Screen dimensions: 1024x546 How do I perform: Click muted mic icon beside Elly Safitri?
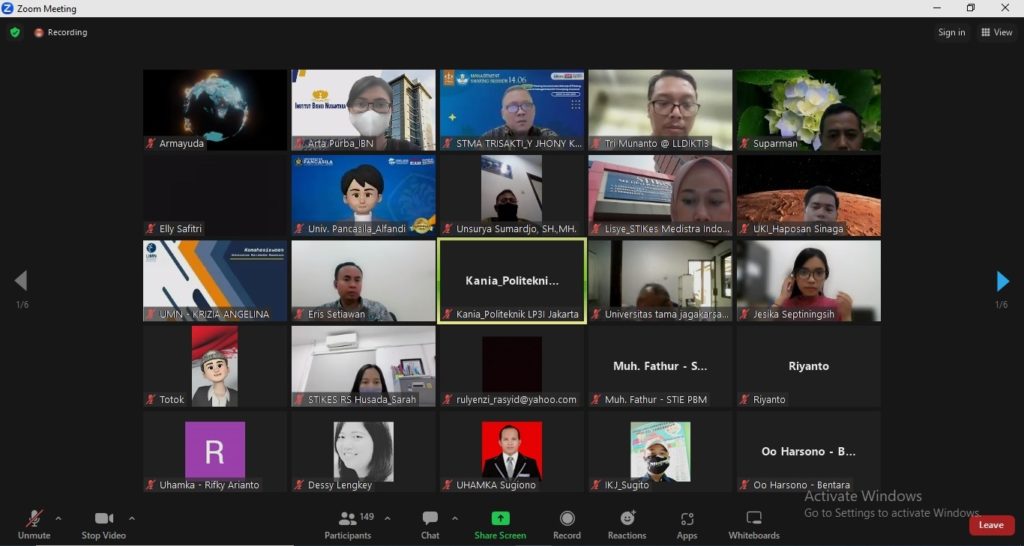click(x=151, y=229)
